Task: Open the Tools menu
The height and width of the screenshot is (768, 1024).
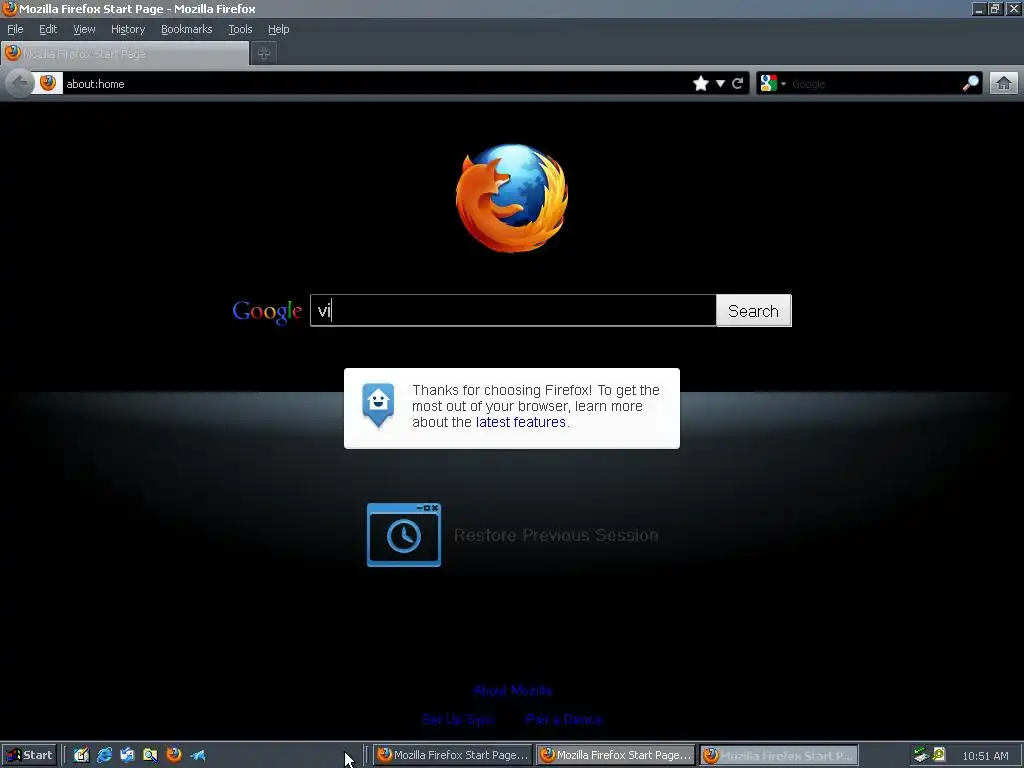Action: tap(240, 29)
